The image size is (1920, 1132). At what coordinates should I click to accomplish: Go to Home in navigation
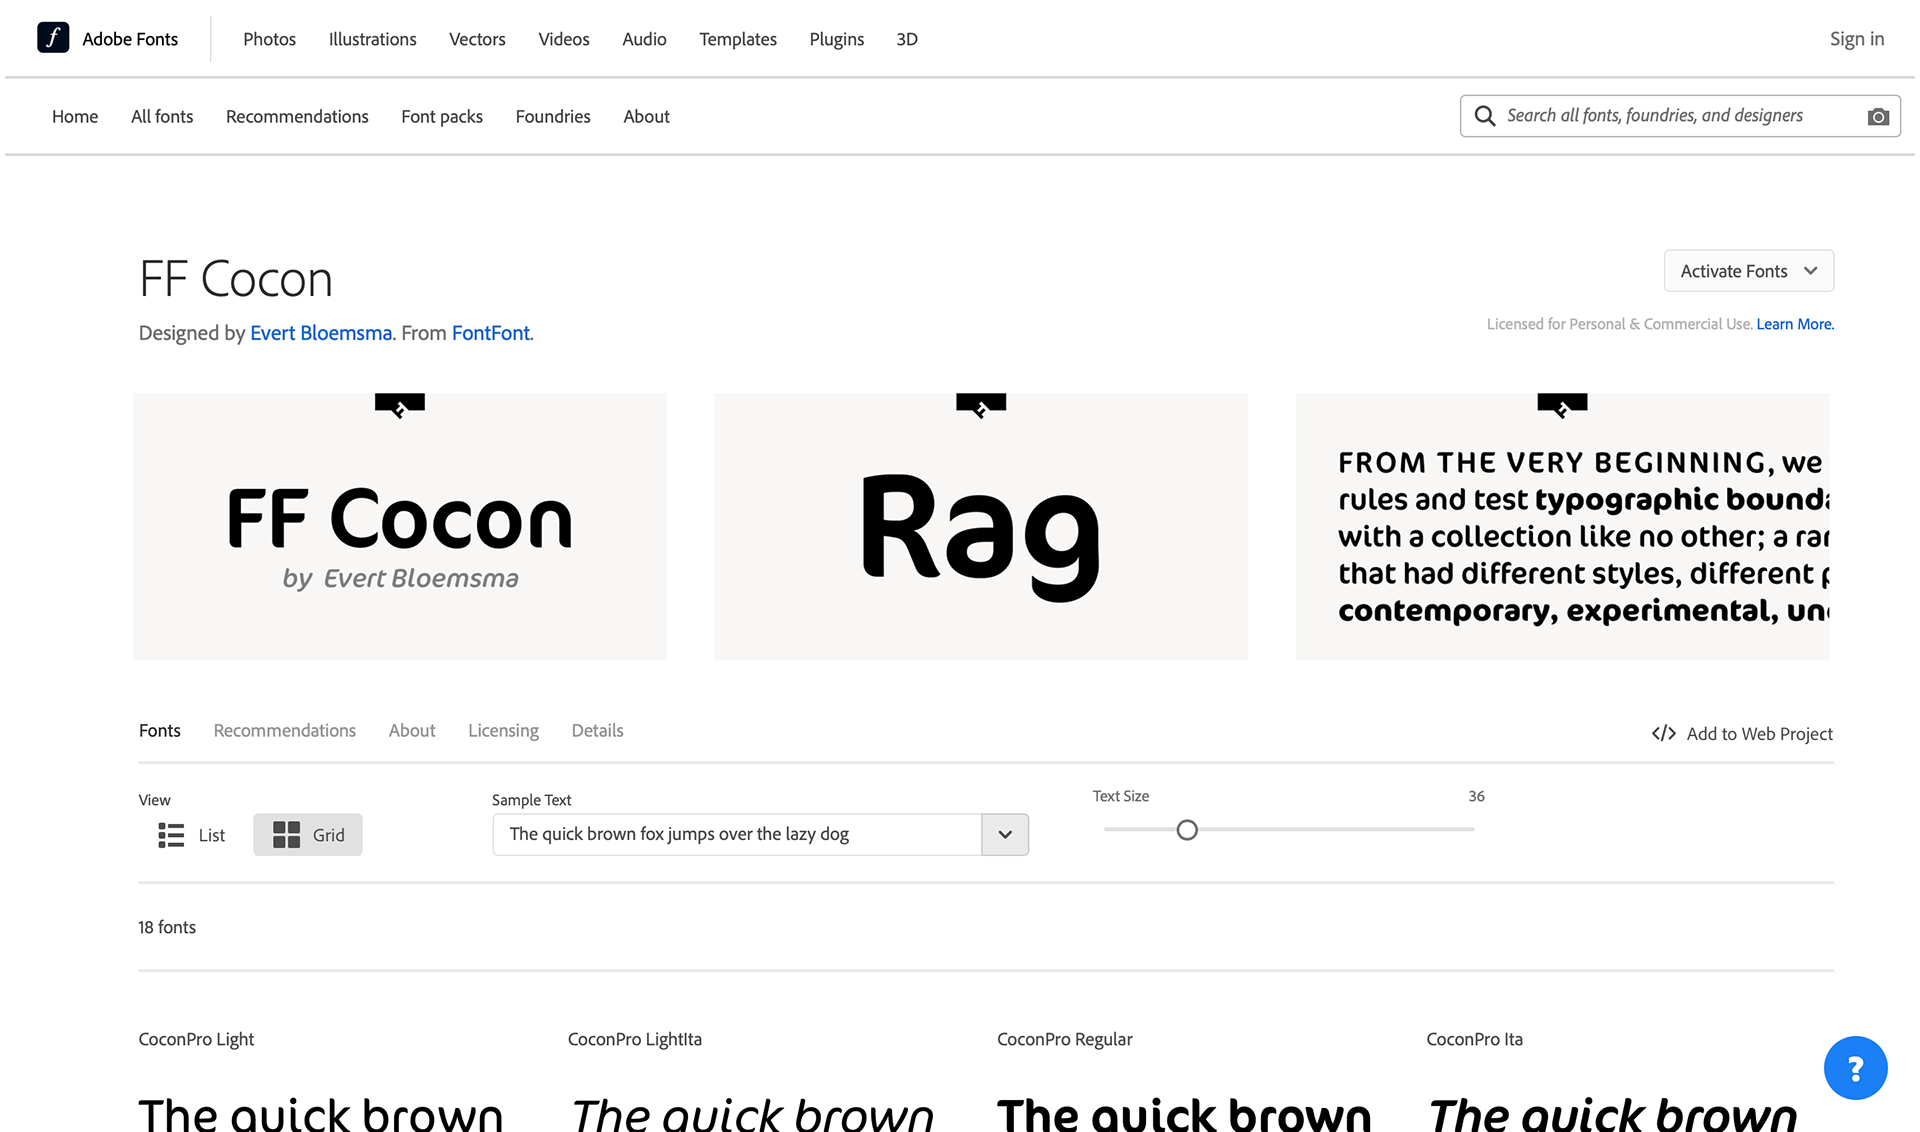75,117
